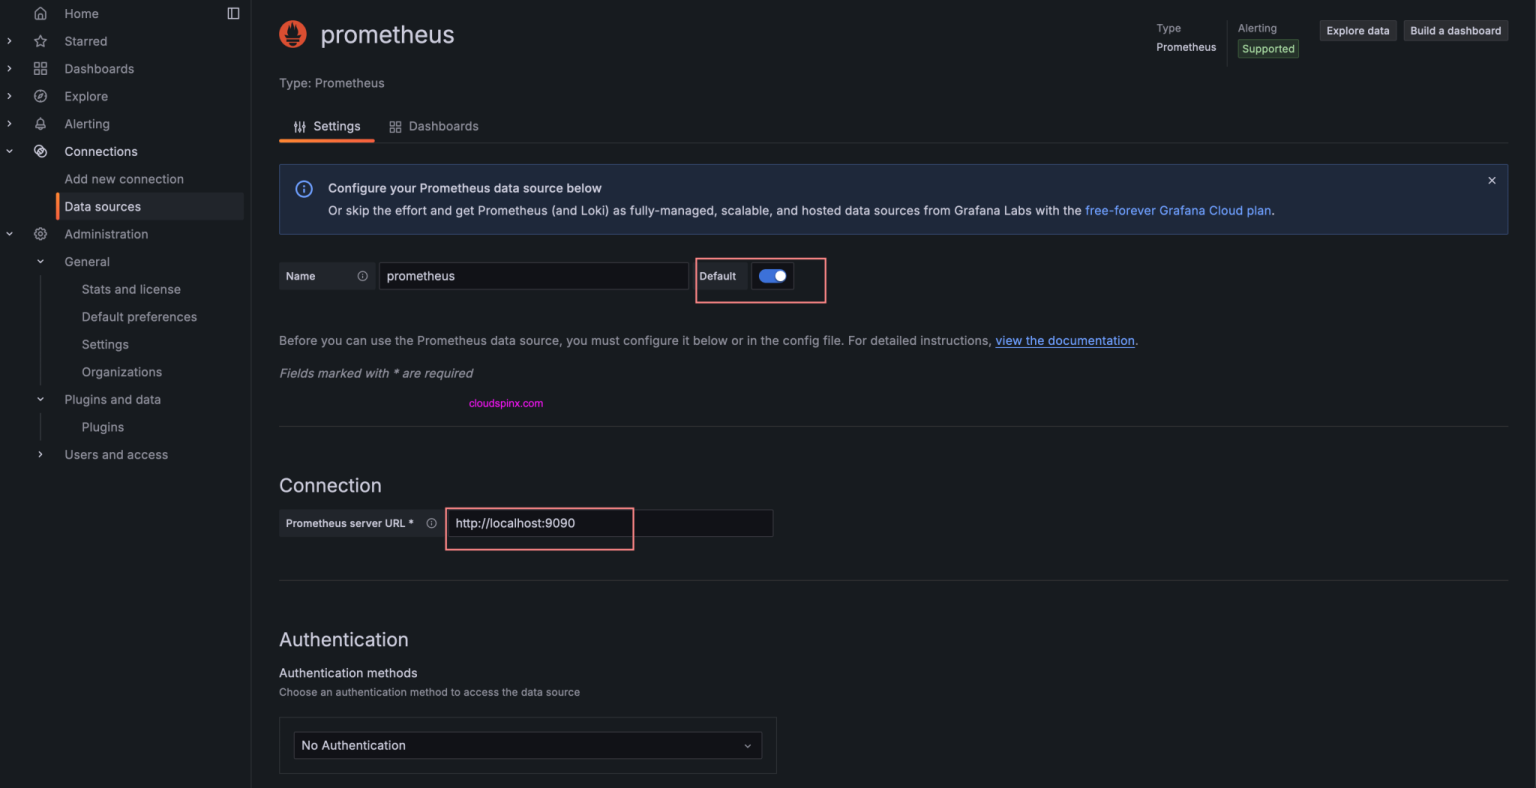This screenshot has height=788, width=1536.
Task: Open Alerting using the bell icon
Action: pos(40,123)
